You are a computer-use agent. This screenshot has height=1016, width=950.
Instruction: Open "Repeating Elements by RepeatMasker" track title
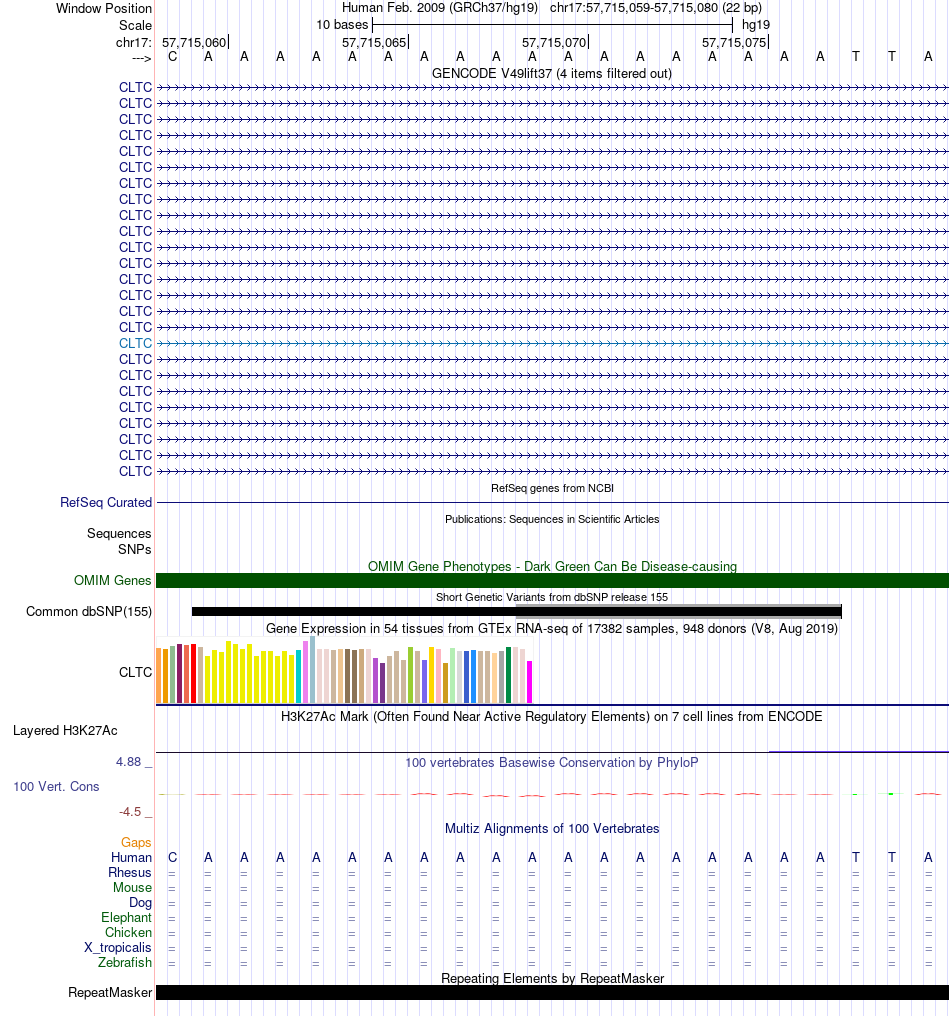pyautogui.click(x=552, y=978)
